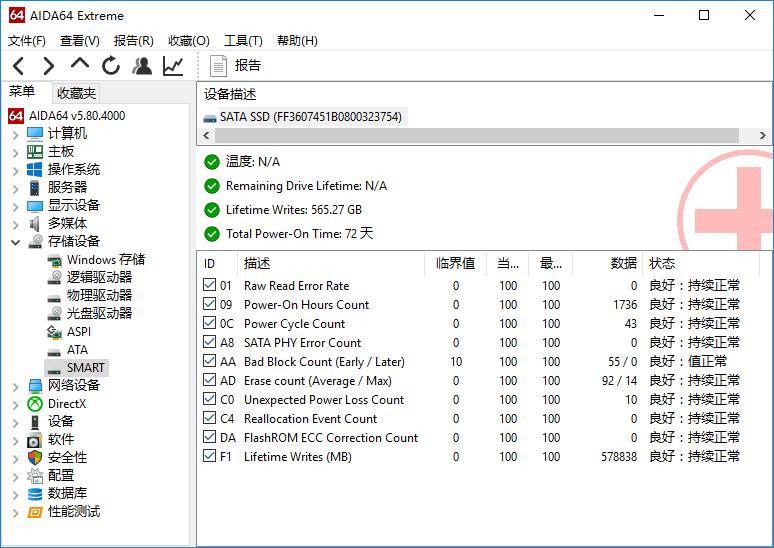The width and height of the screenshot is (774, 548).
Task: Toggle the 09 Power-On Hours Count checkbox
Action: (209, 304)
